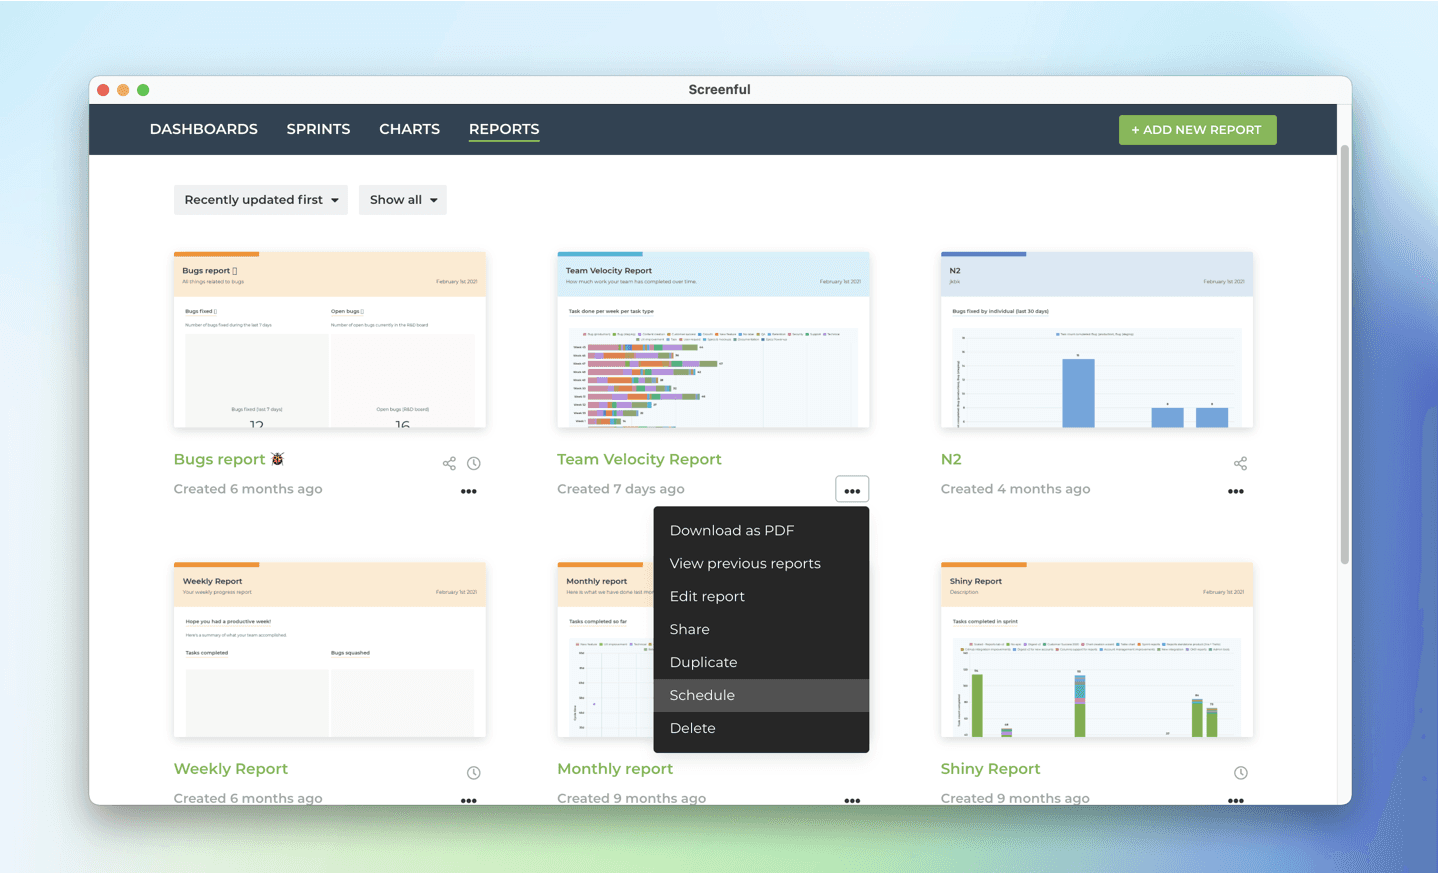
Task: Open the three-dot menu for Bugs report
Action: point(469,491)
